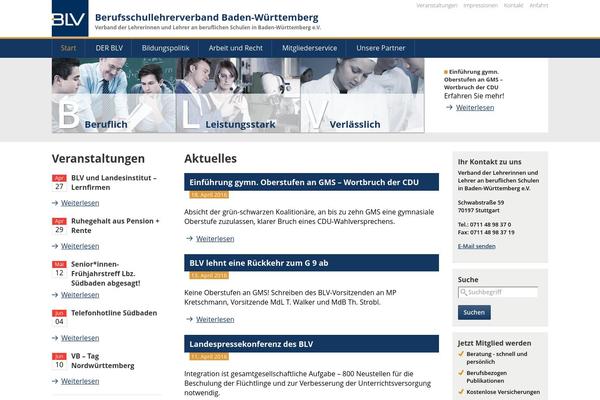Click Weiterlesen under VB – Tag Nordwürttemberg
Viewport: 600px width, 400px height.
80,381
